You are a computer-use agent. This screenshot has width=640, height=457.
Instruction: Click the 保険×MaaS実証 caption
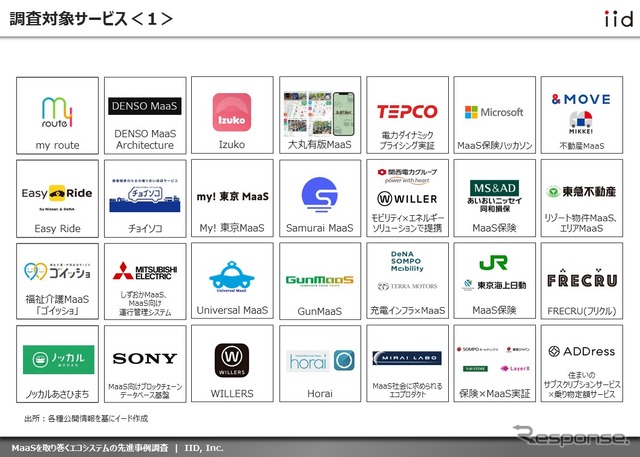tap(494, 393)
